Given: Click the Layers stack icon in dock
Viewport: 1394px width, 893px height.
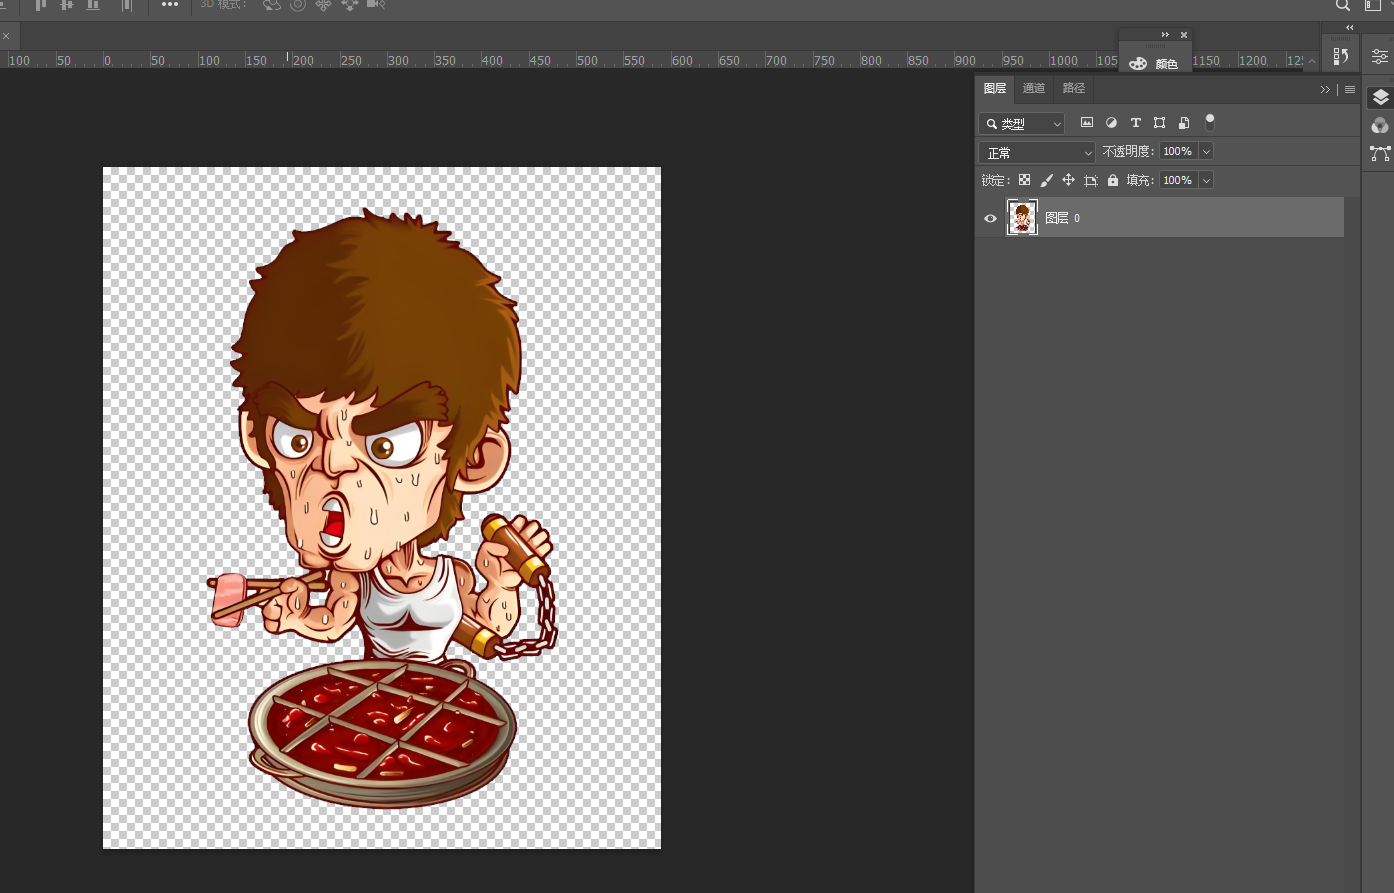Looking at the screenshot, I should (x=1380, y=97).
